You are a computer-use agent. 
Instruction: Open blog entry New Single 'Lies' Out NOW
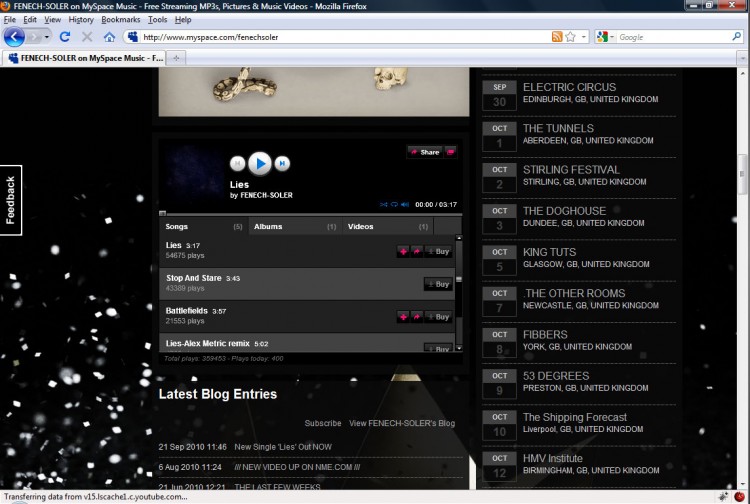(x=283, y=447)
